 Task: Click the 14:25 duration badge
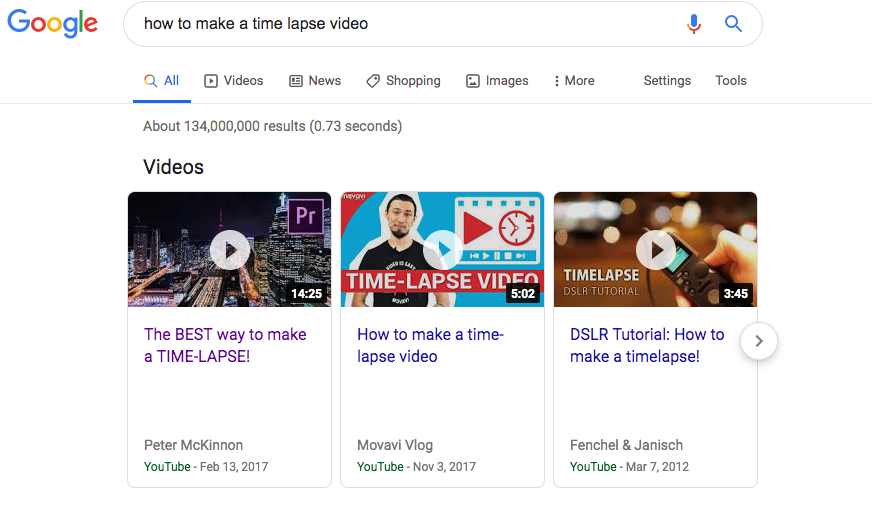click(306, 294)
